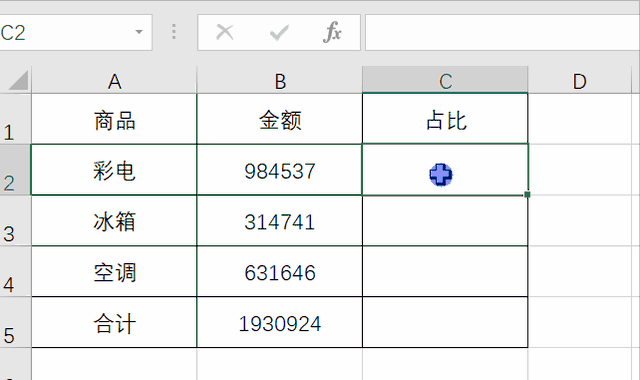The image size is (640, 380).
Task: Click the formula bar vertical dots handle
Action: tap(174, 32)
